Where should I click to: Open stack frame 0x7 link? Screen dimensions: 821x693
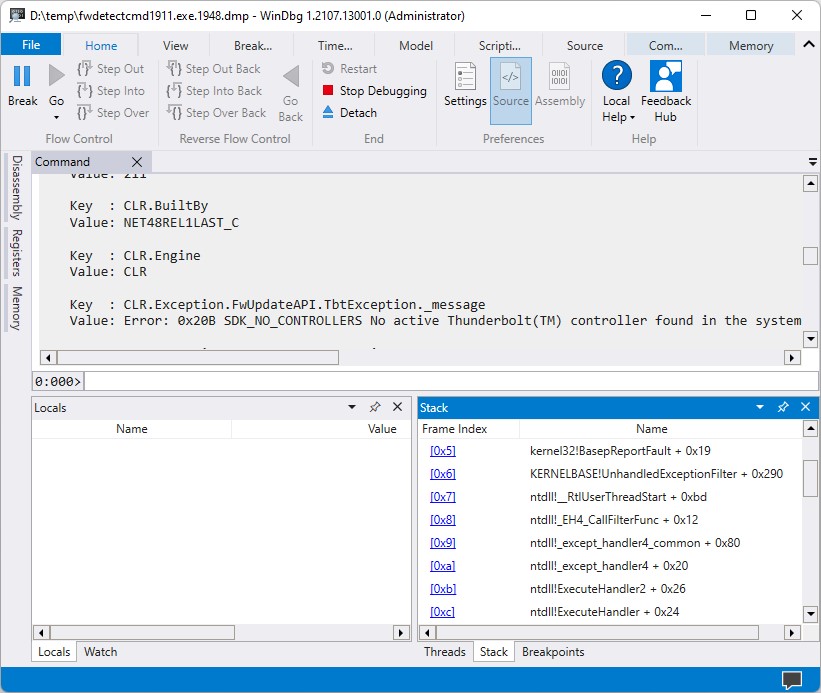442,497
